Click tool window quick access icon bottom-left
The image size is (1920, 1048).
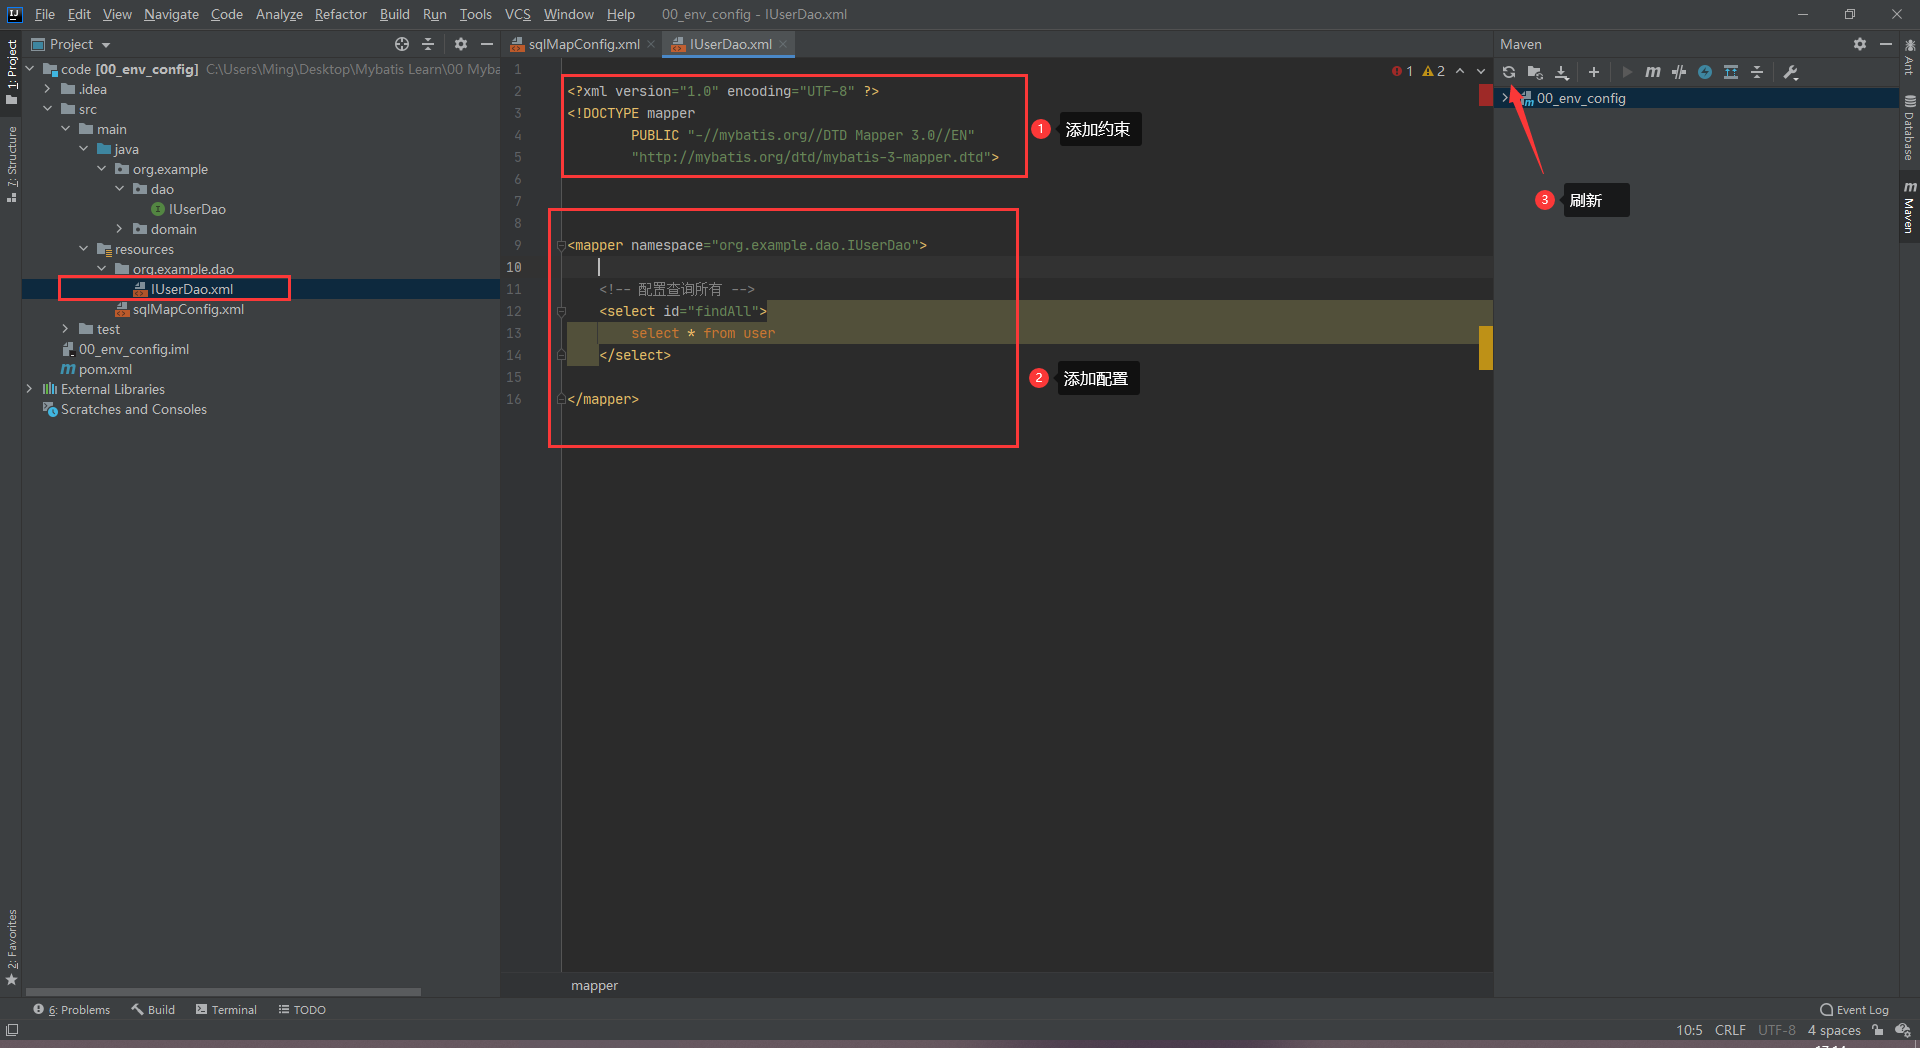12,1030
